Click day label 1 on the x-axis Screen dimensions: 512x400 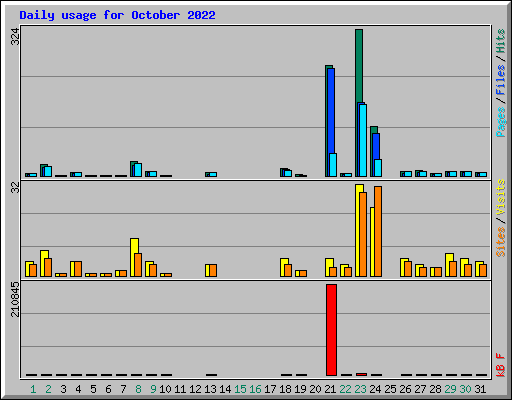click(33, 389)
